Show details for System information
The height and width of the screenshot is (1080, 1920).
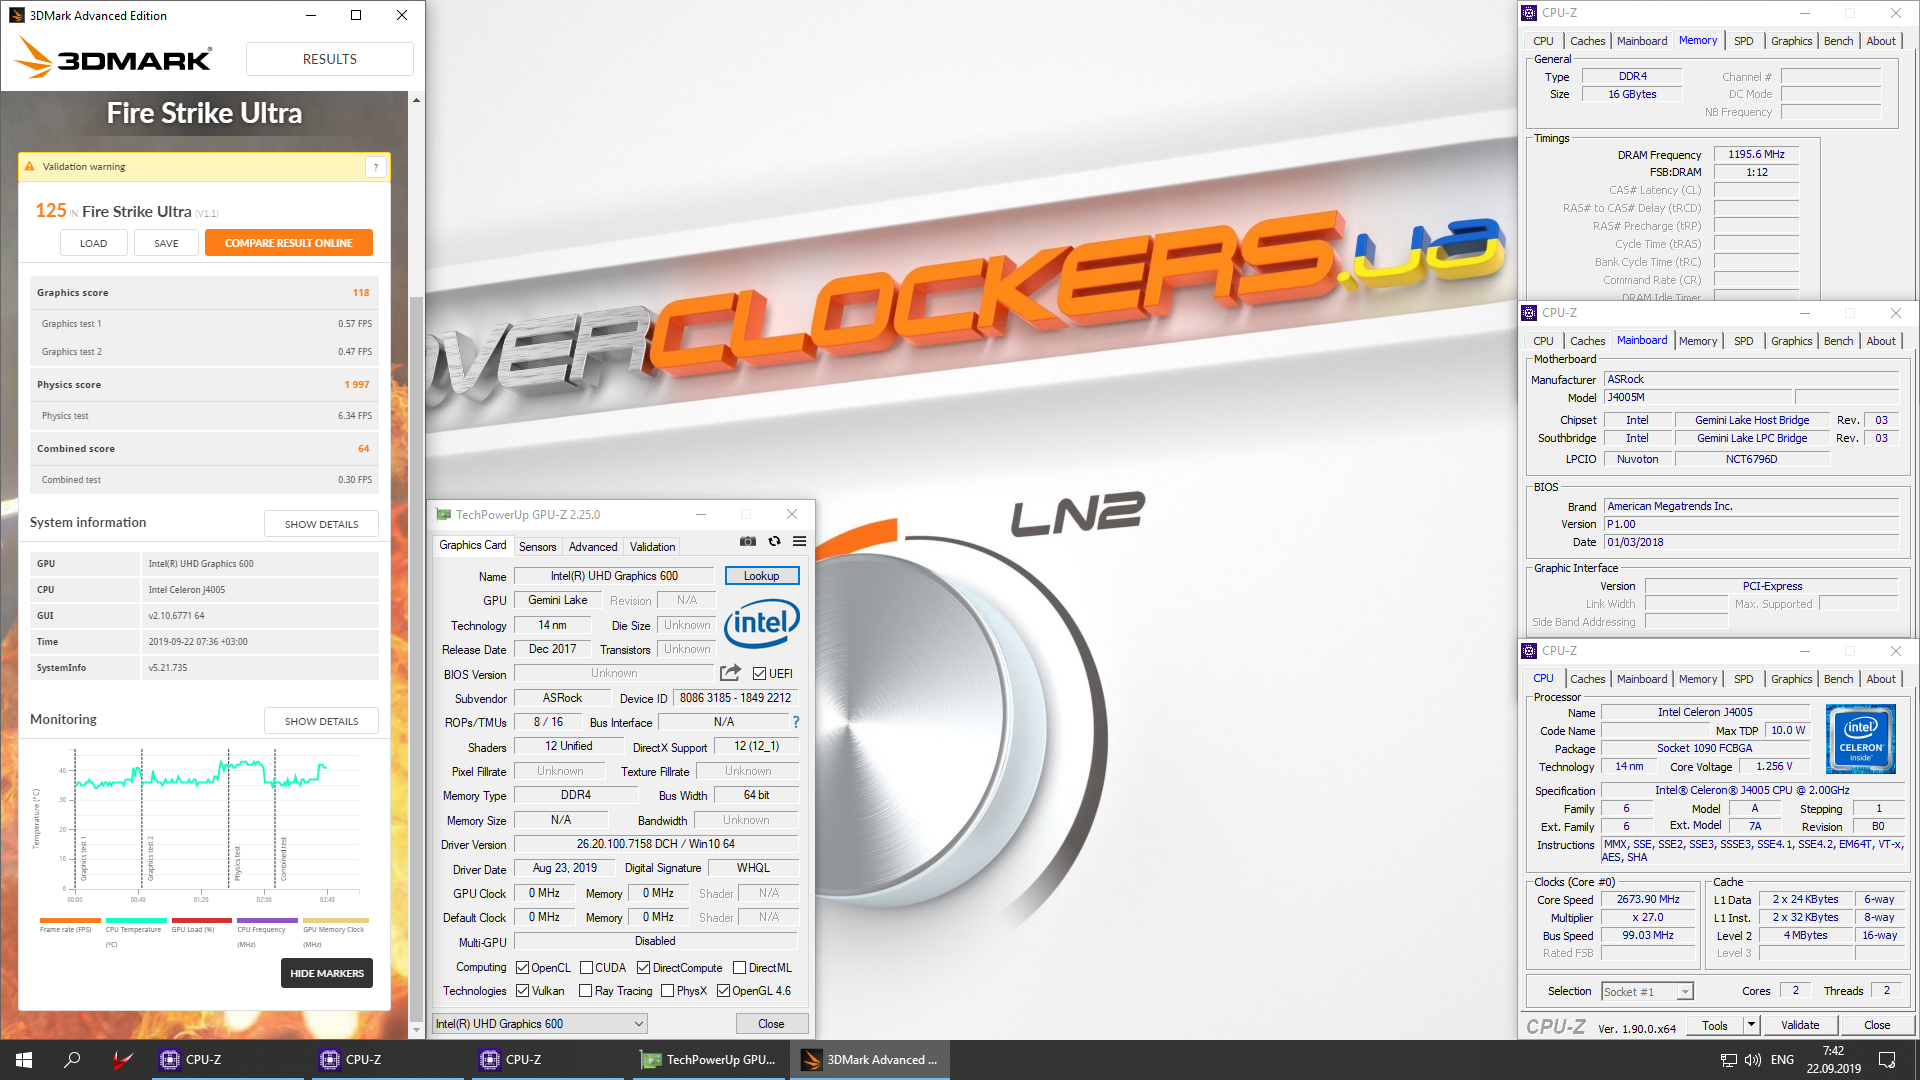coord(321,524)
